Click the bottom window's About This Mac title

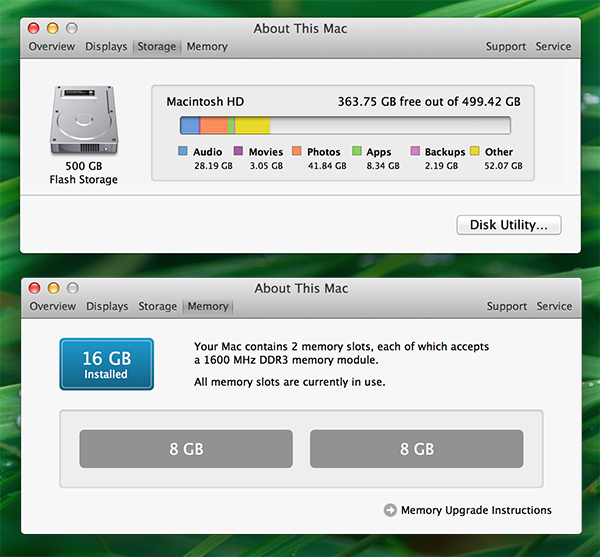click(302, 288)
